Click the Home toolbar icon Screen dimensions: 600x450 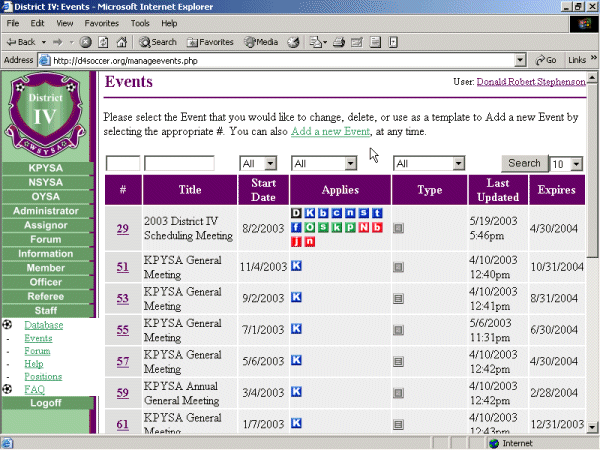[122, 42]
